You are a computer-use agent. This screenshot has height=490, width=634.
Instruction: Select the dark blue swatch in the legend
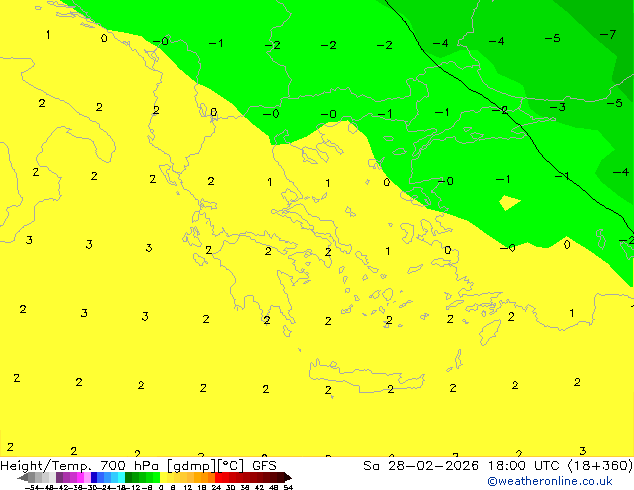94,477
